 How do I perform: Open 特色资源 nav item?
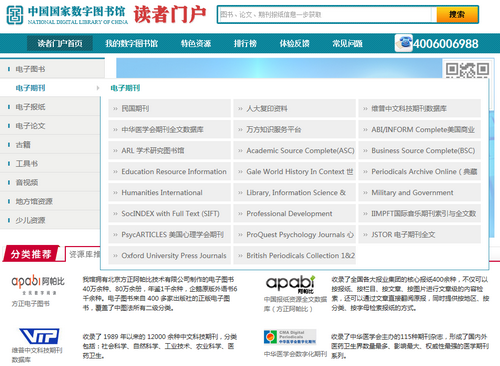[196, 43]
